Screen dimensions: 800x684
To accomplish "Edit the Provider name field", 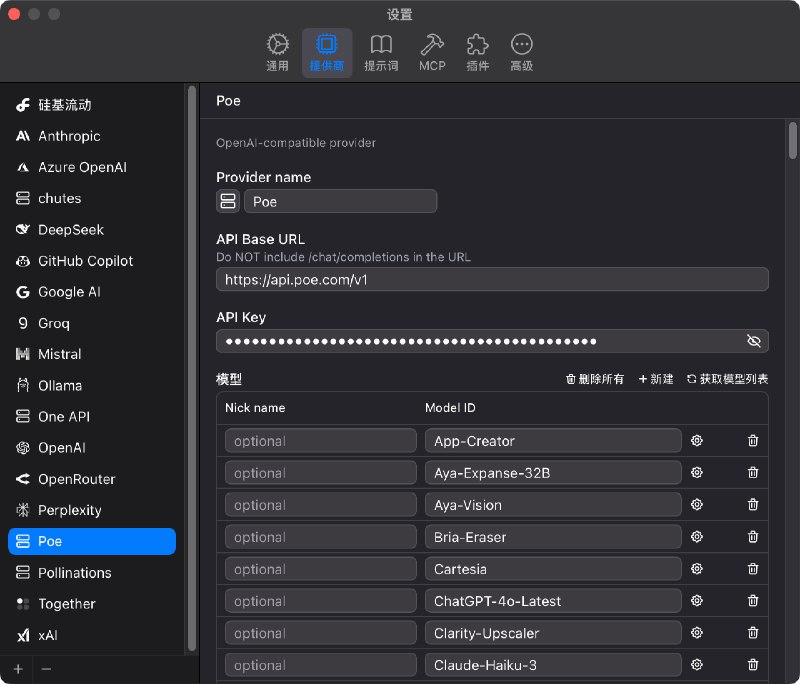I will coord(340,201).
